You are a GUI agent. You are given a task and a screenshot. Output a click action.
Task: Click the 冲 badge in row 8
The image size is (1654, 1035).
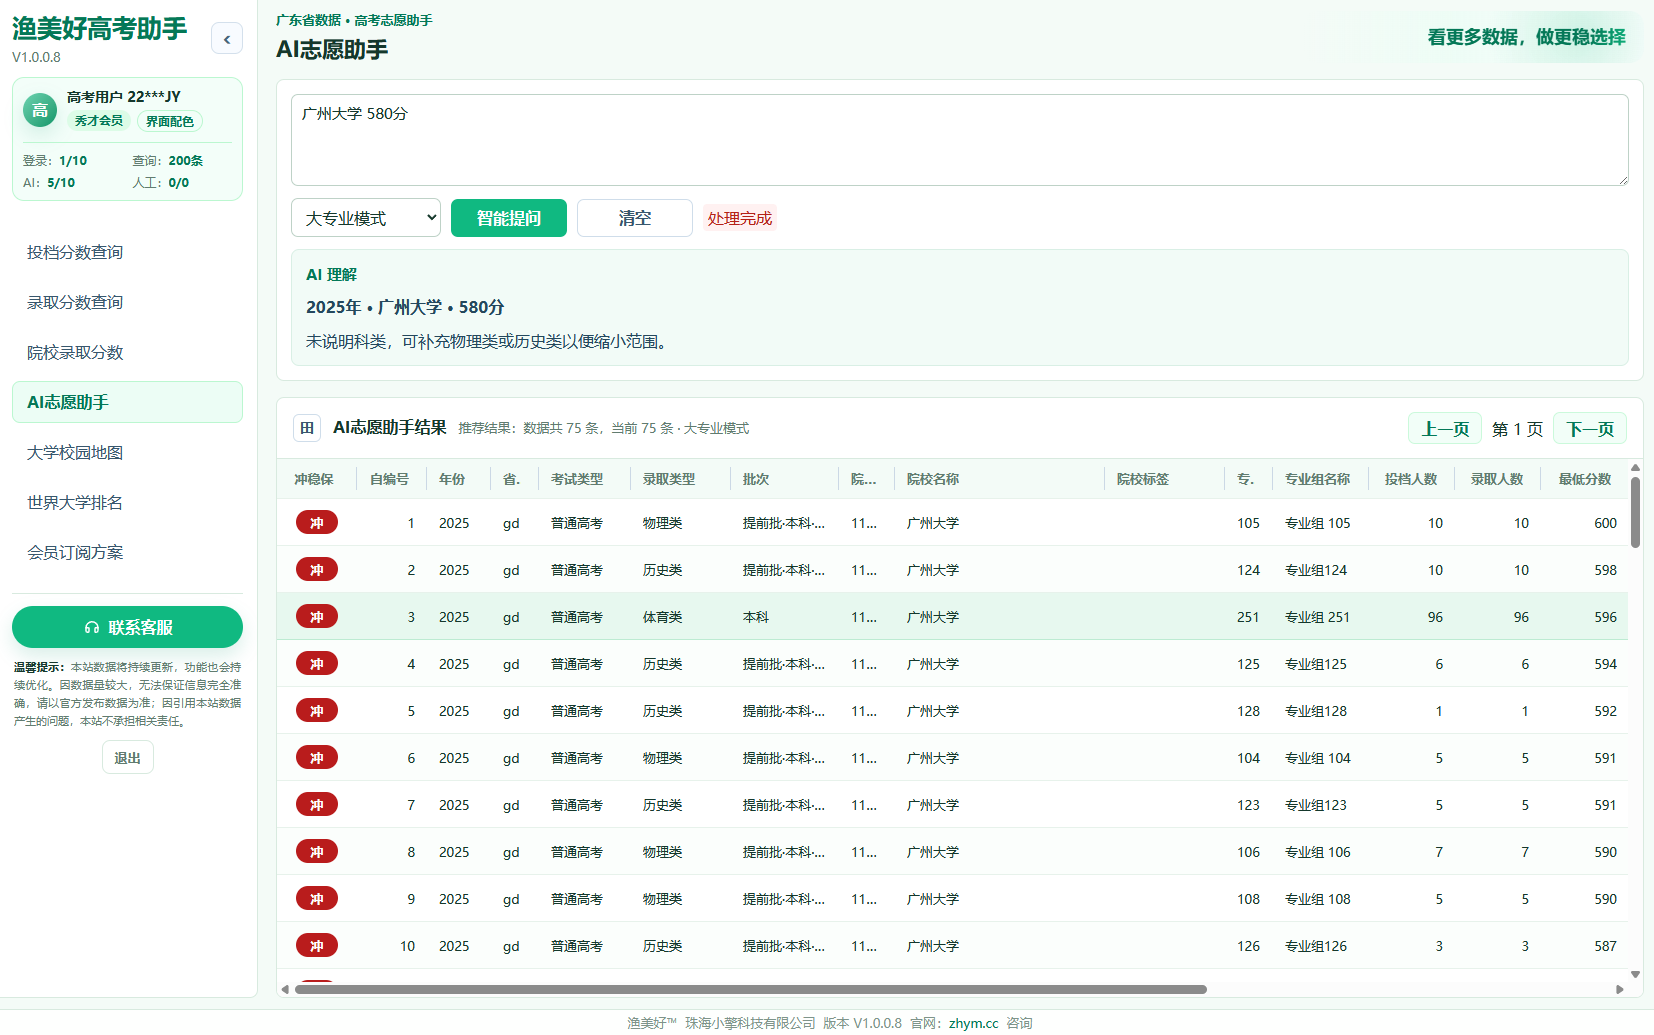click(317, 852)
